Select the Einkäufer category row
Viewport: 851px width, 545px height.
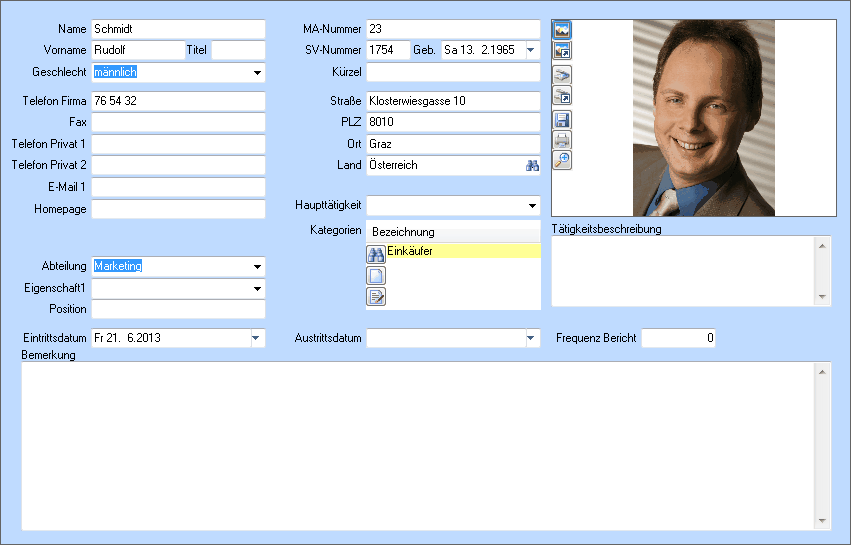(463, 251)
